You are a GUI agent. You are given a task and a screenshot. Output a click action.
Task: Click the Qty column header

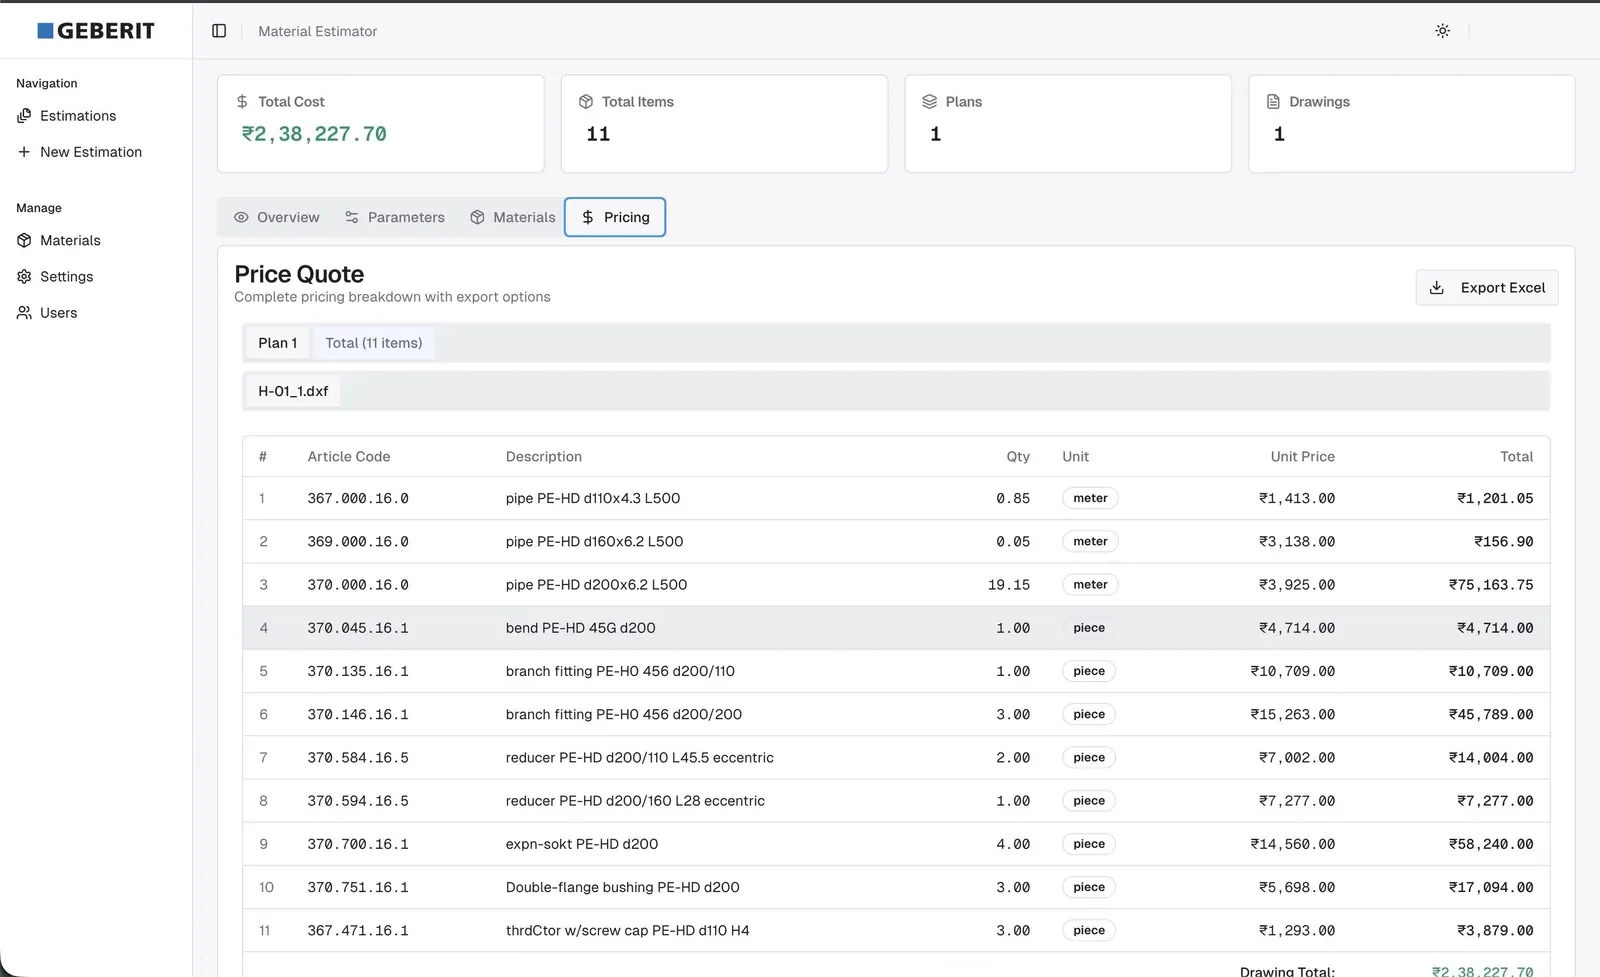1018,457
